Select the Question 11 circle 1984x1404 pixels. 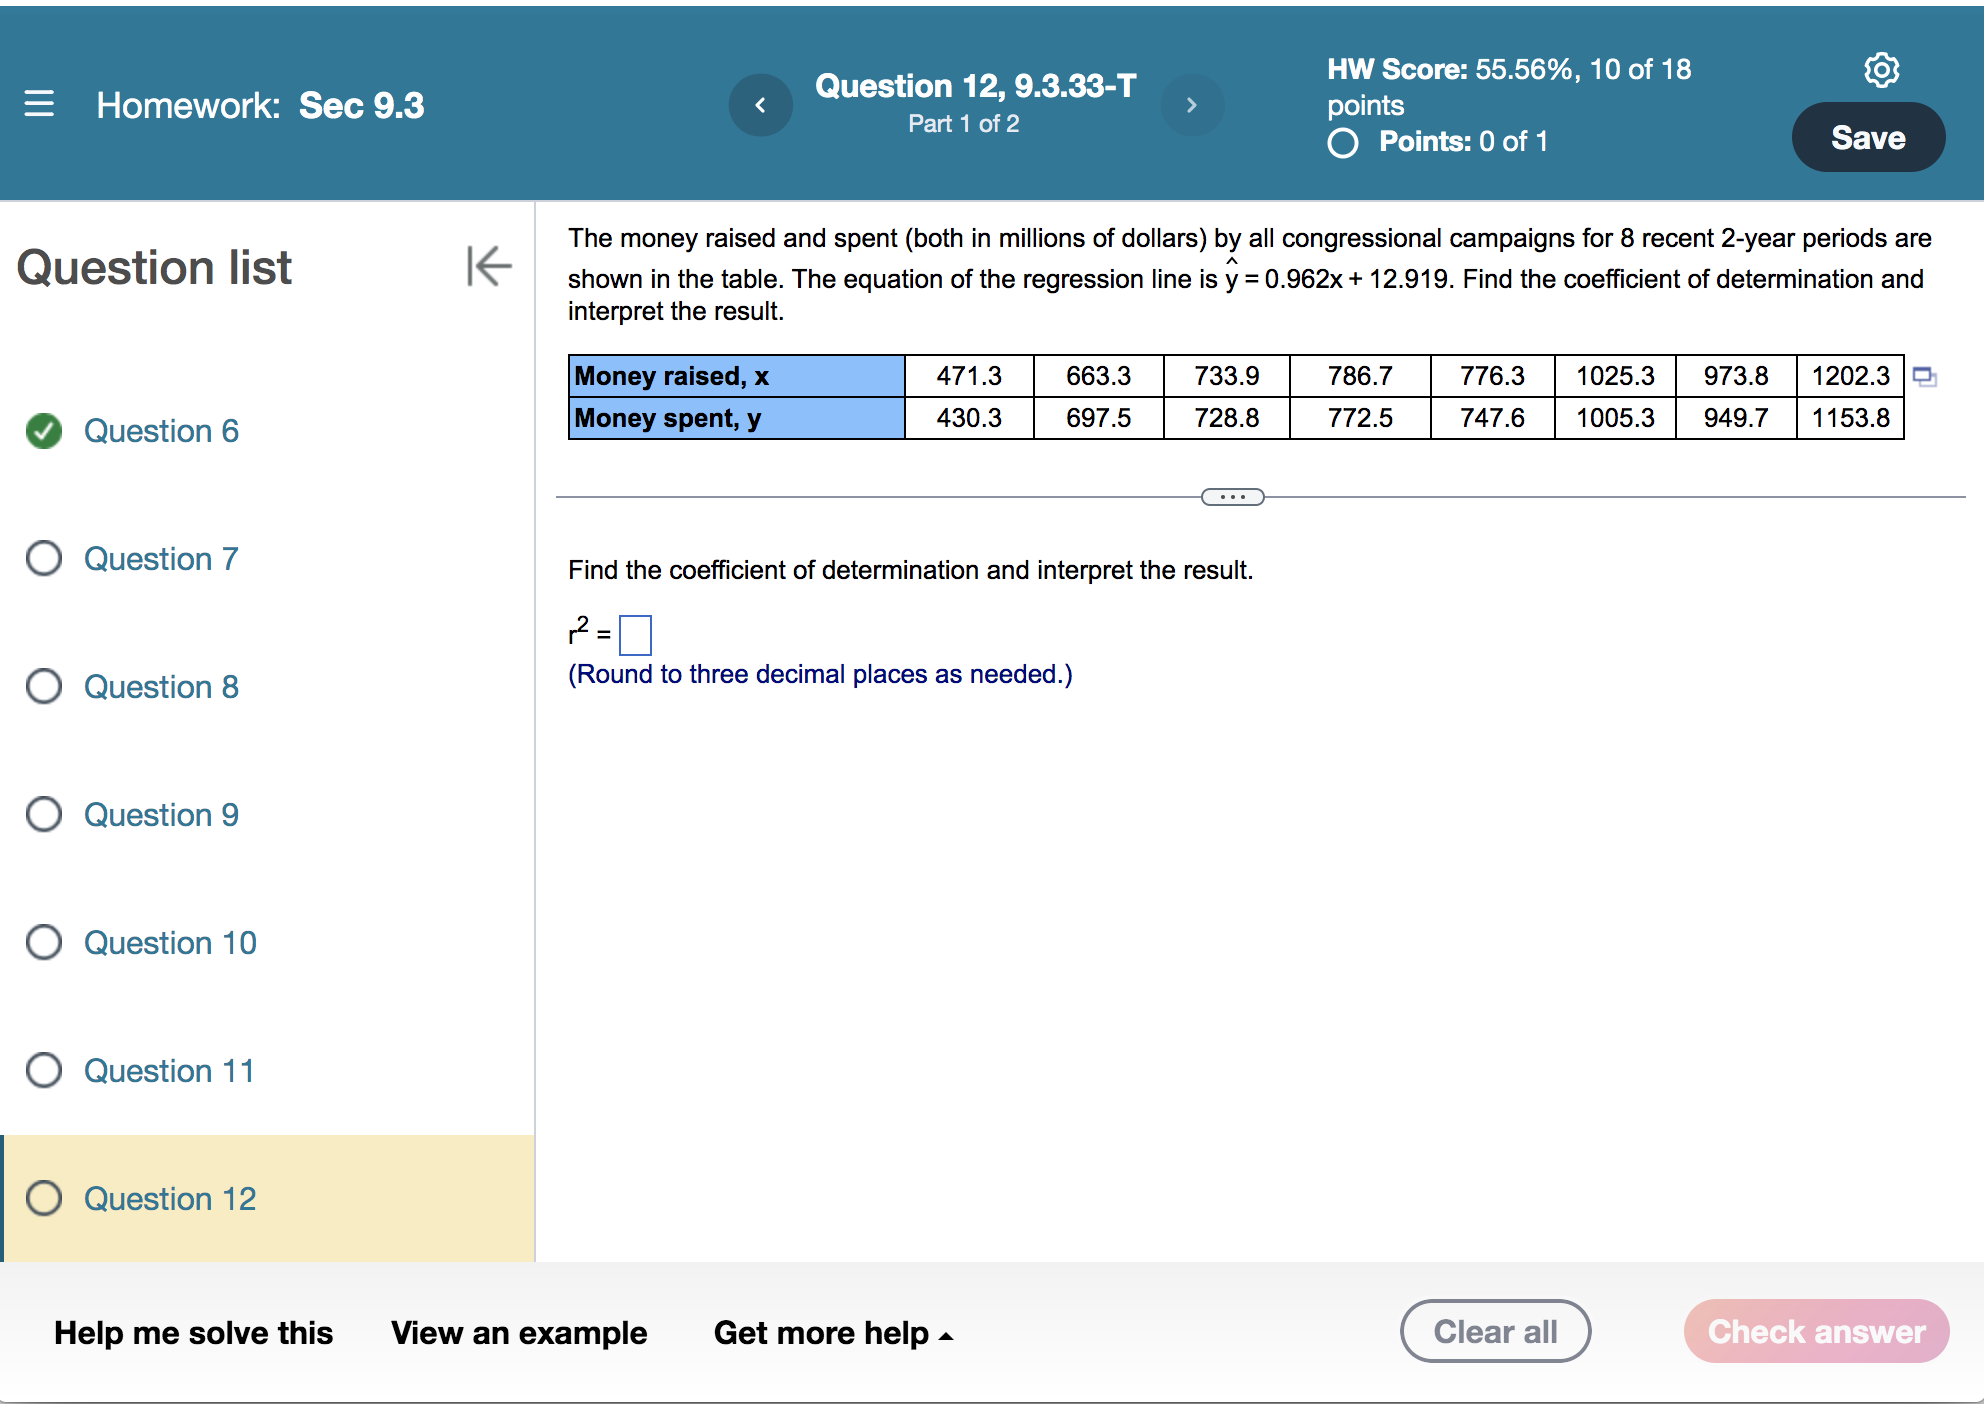coord(44,1071)
